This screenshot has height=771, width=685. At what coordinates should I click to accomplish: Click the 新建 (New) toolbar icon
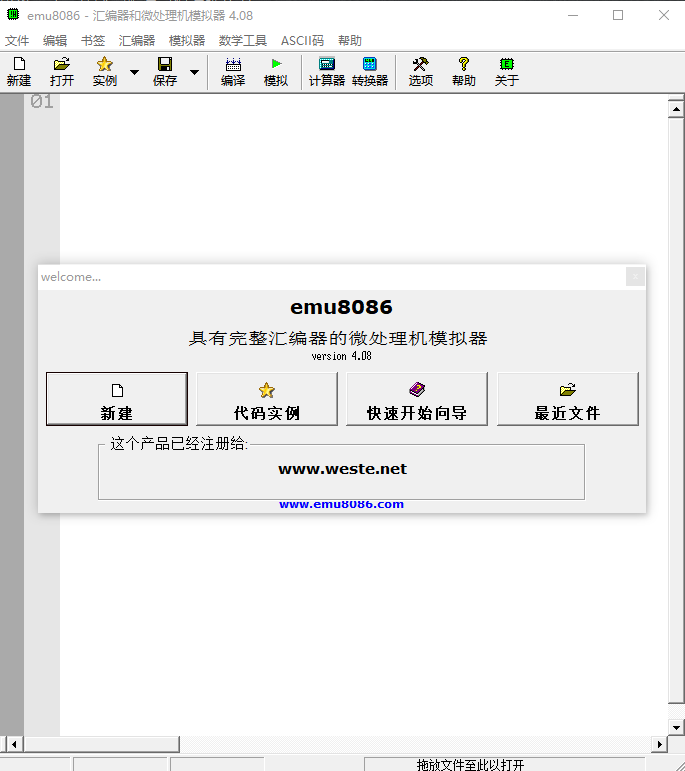[x=19, y=72]
